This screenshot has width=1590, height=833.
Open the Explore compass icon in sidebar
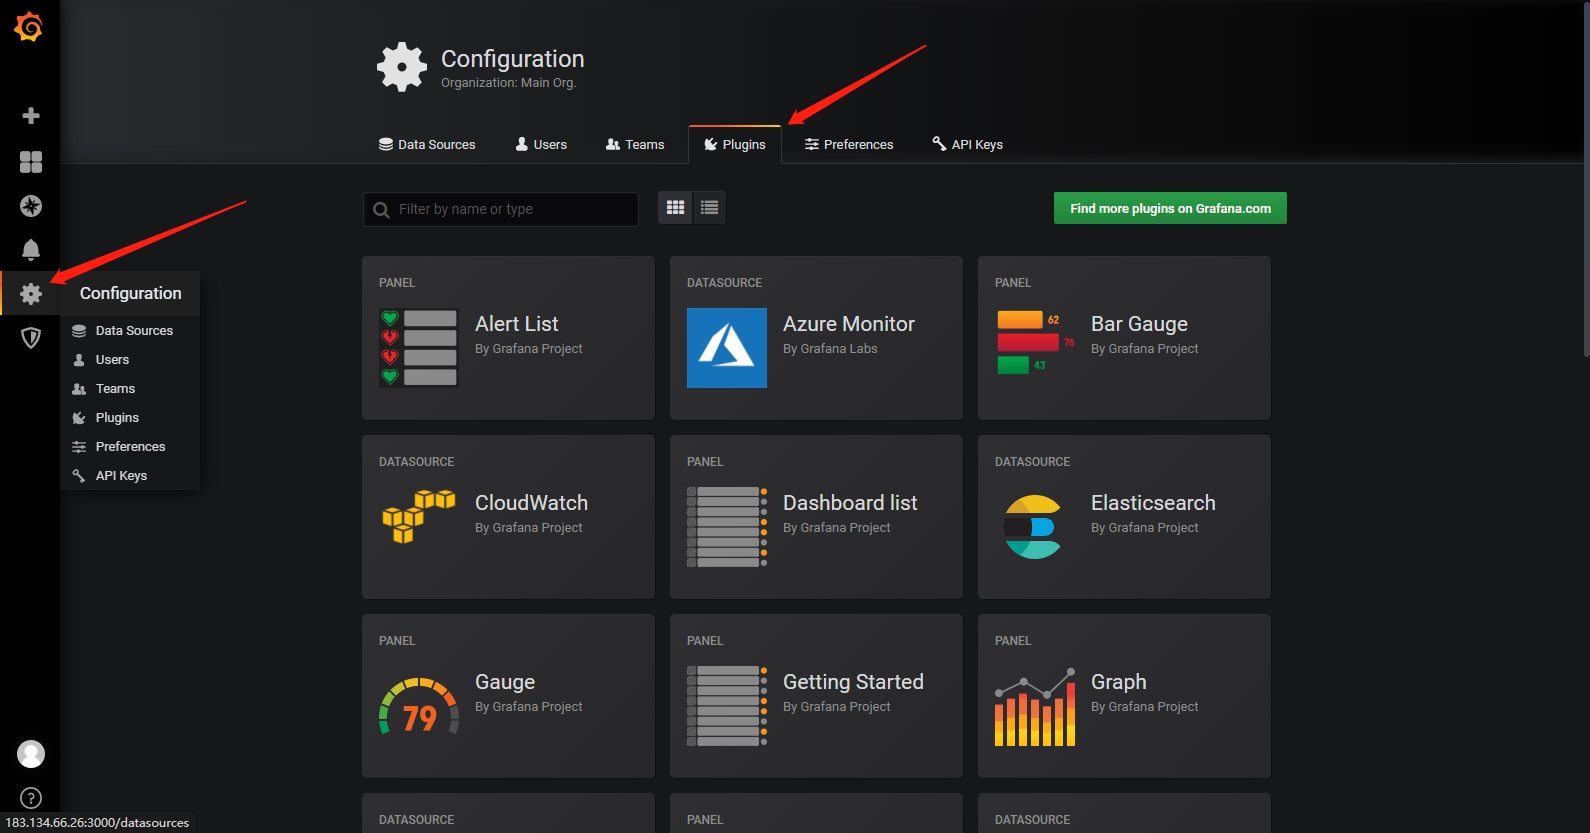point(31,206)
